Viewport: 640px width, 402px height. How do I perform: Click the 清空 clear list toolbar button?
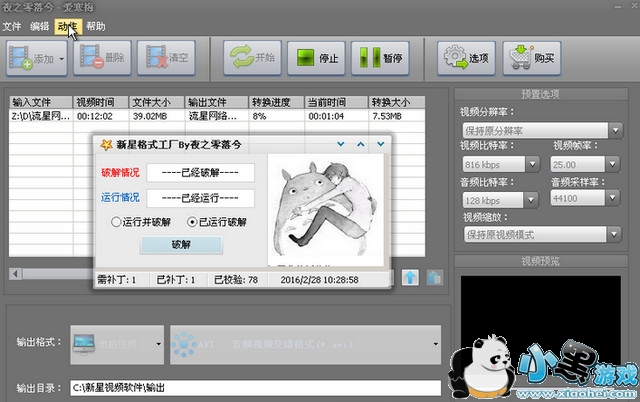(x=166, y=58)
